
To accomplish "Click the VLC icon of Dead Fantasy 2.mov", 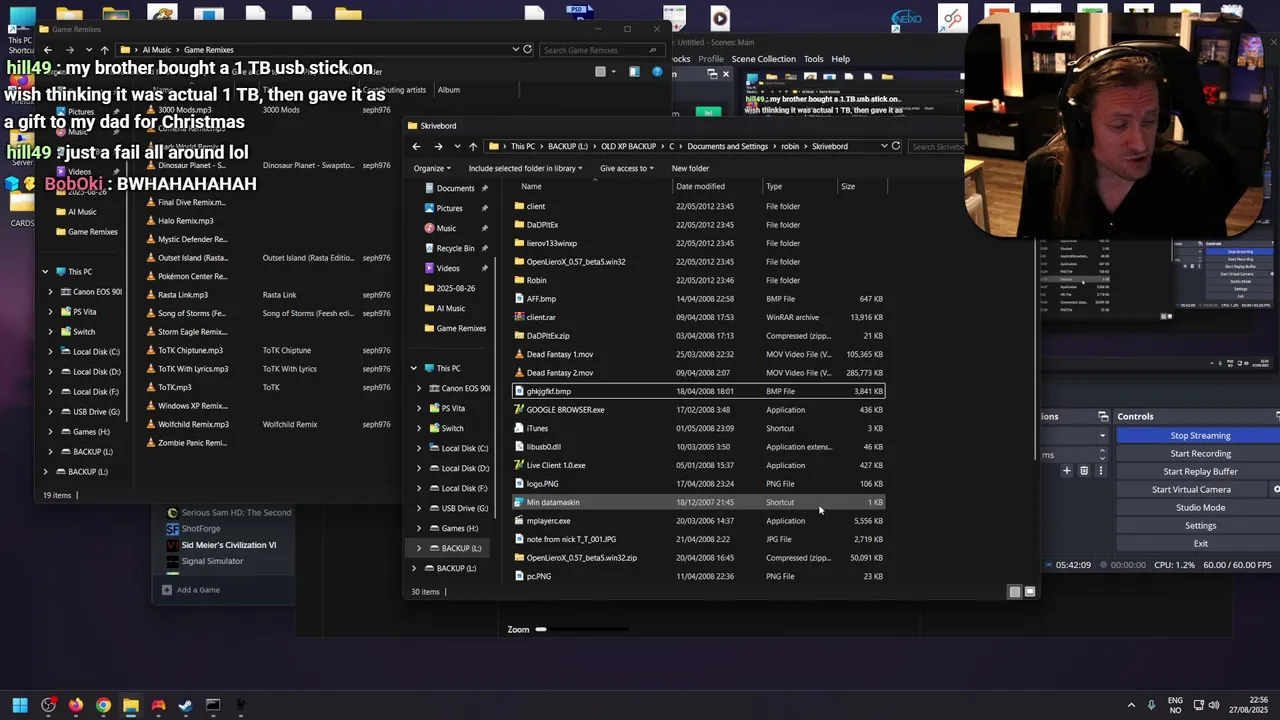I will (519, 373).
